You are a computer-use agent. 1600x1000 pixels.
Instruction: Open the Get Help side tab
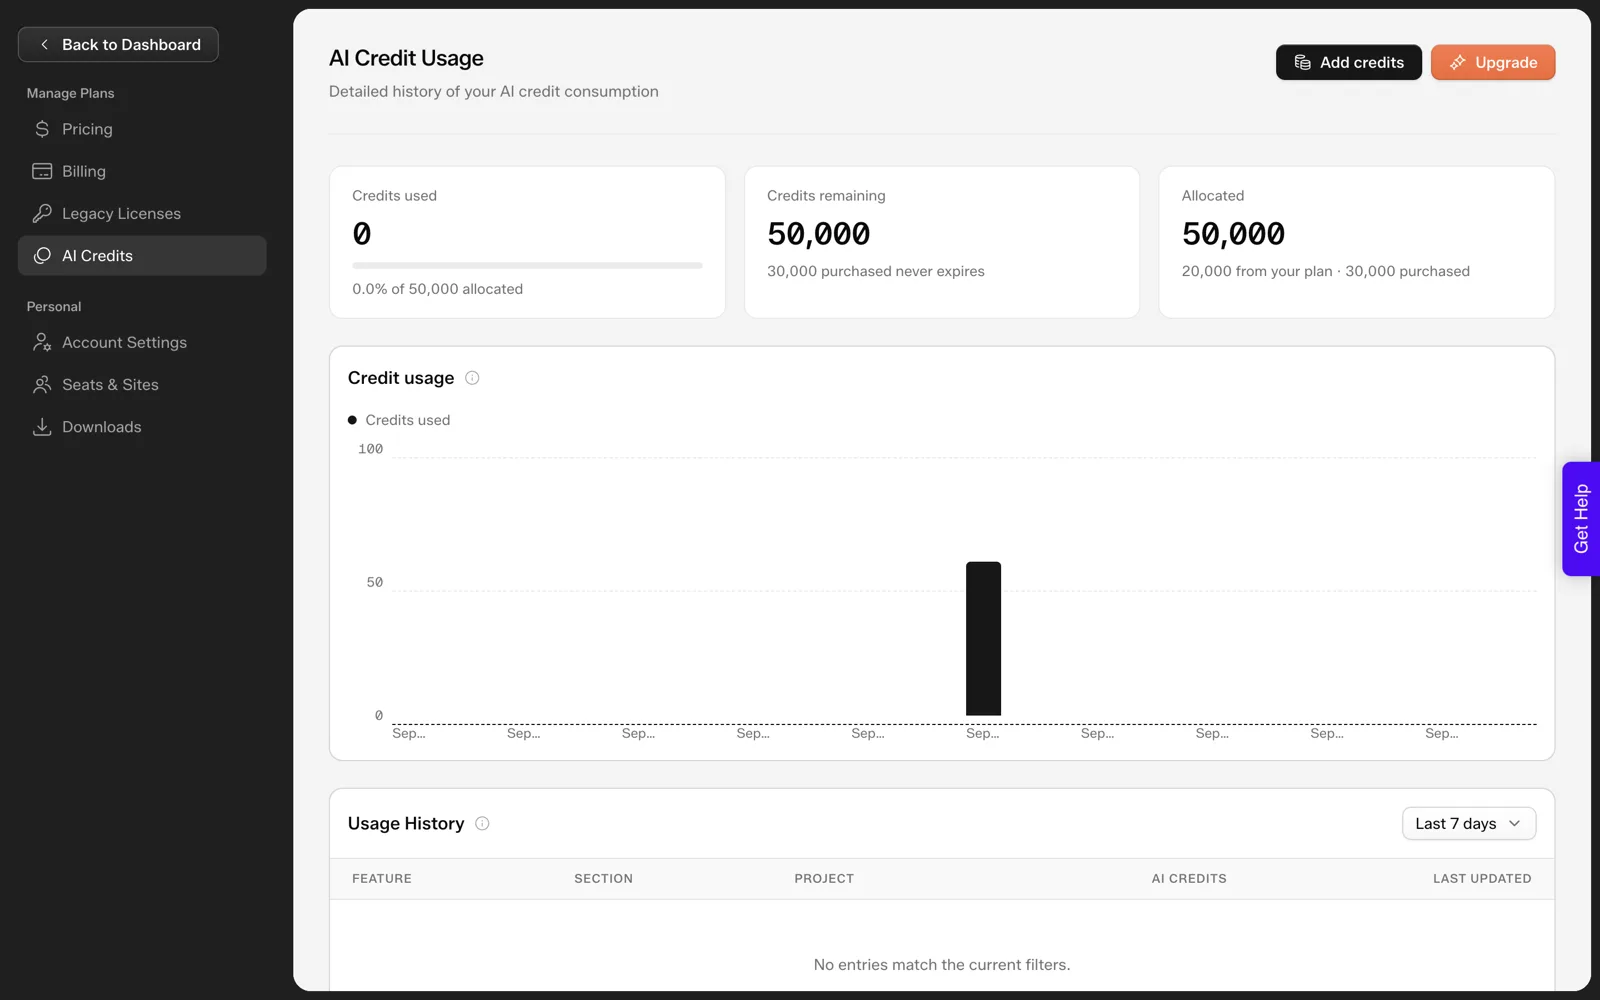pyautogui.click(x=1580, y=519)
